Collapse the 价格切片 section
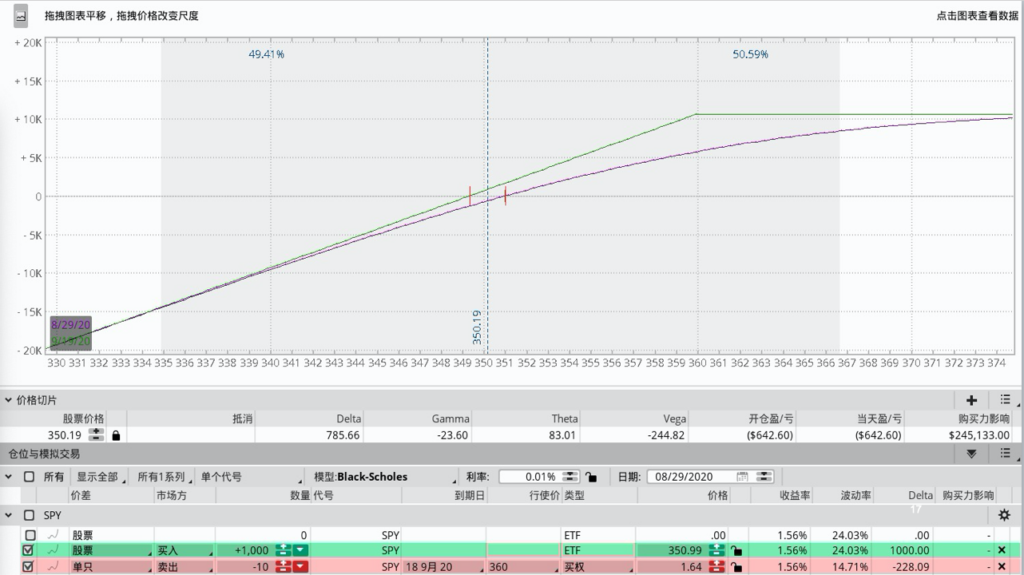Screen dimensions: 1024x575 (x=10, y=399)
